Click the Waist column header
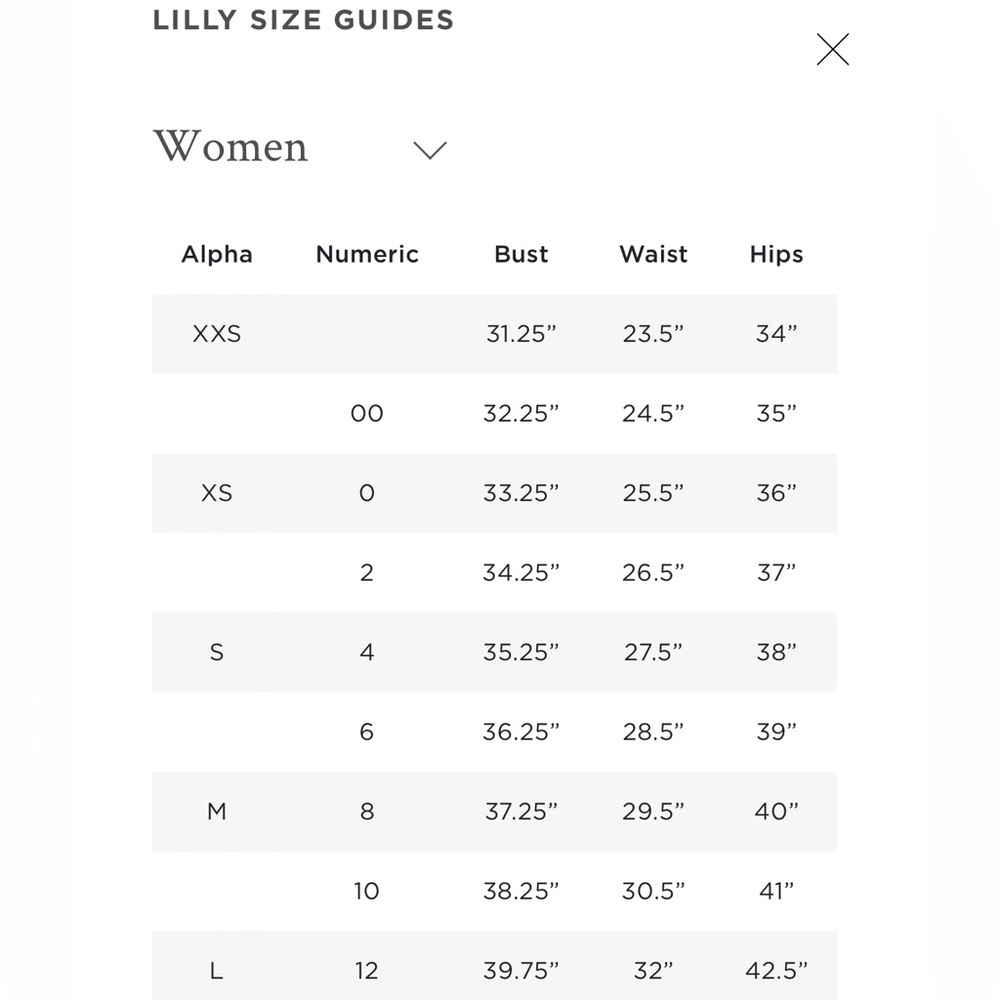Viewport: 1000px width, 1000px height. pos(653,254)
